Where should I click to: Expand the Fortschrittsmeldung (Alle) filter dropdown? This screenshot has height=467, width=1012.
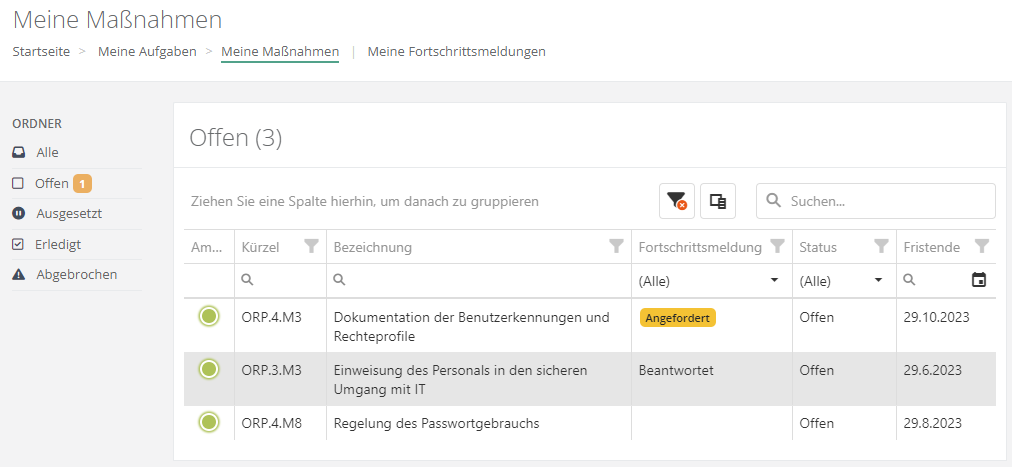point(774,280)
